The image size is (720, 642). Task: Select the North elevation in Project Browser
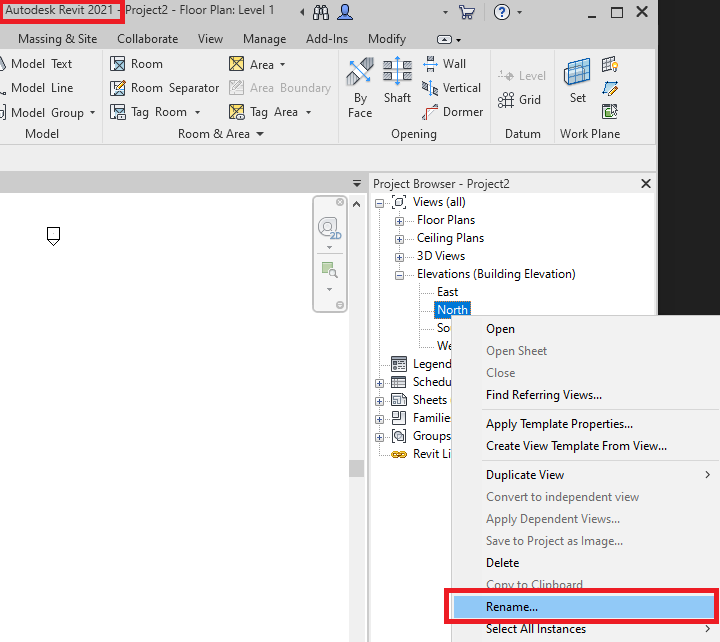(x=452, y=310)
